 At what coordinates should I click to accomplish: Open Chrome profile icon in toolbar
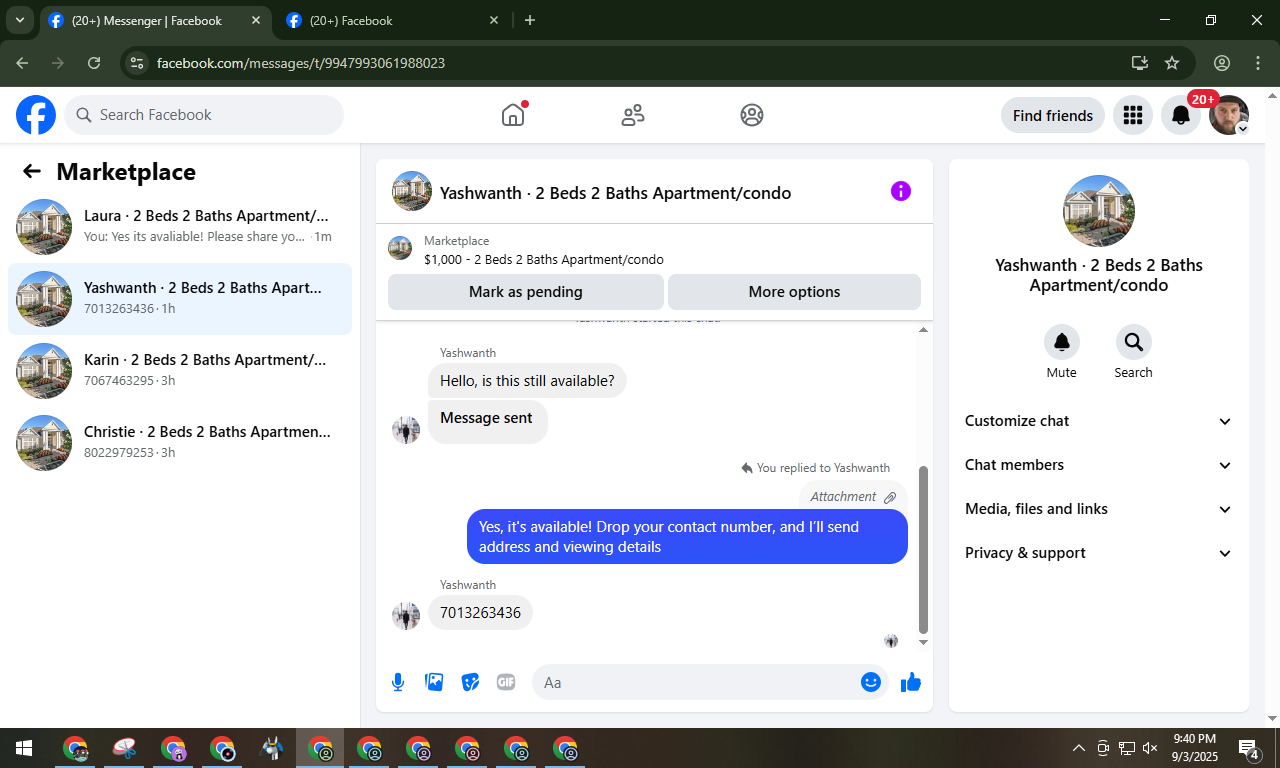tap(1222, 63)
